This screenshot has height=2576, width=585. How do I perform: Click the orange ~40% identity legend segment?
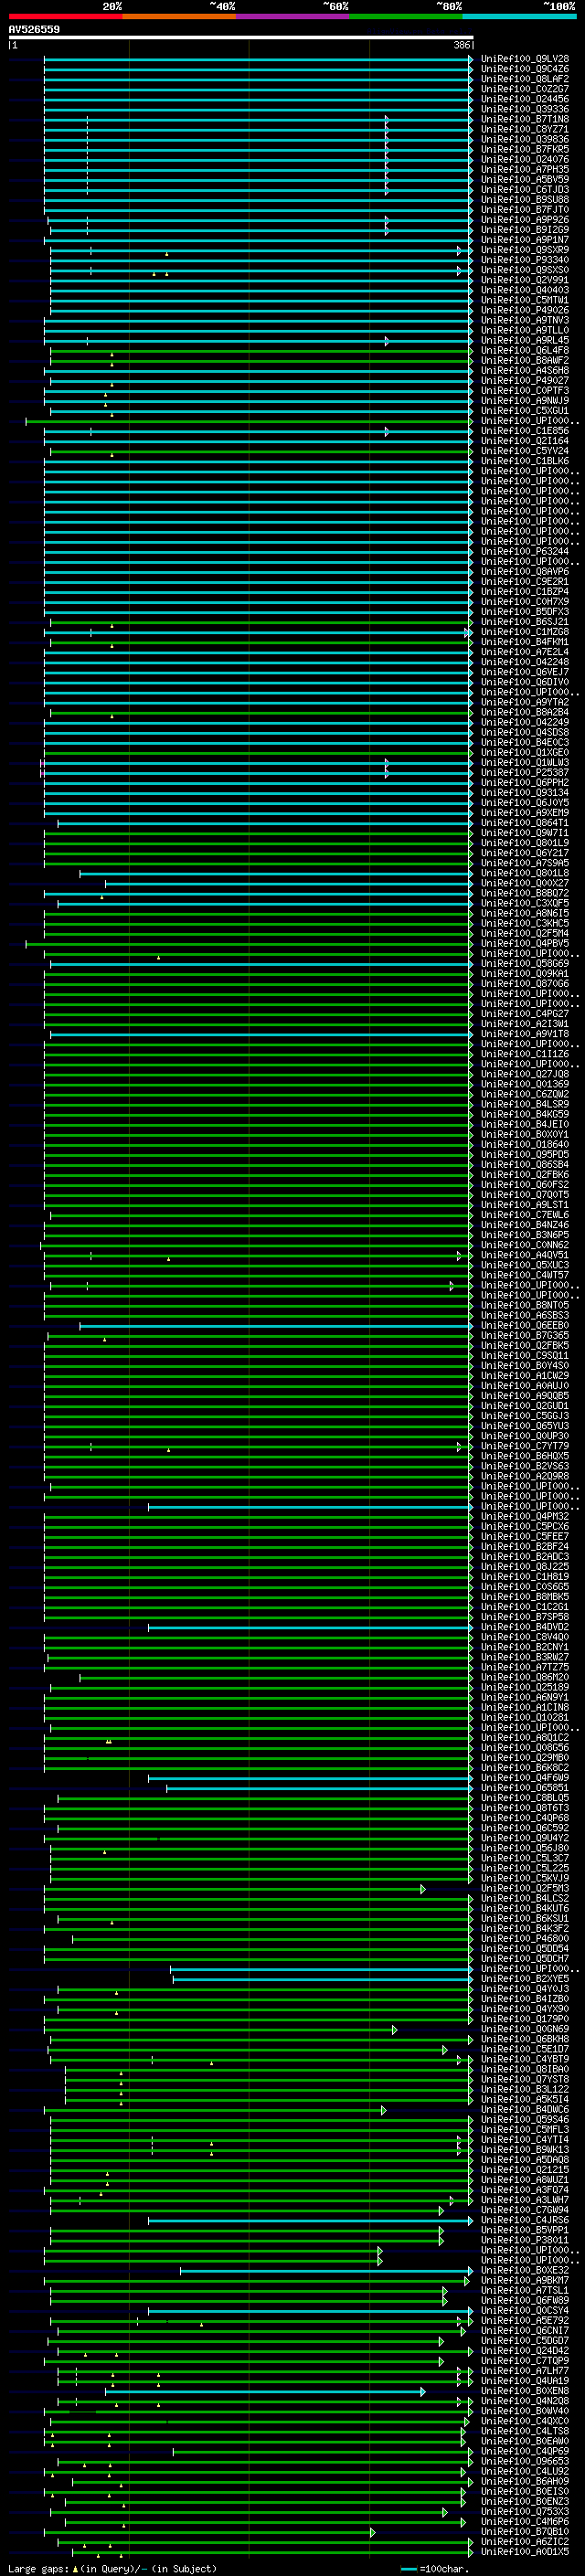(179, 17)
